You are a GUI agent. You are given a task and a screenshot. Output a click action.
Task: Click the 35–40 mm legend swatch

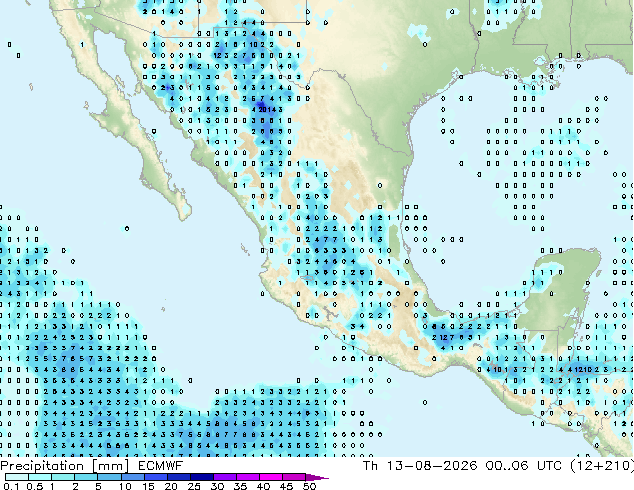pyautogui.click(x=247, y=477)
